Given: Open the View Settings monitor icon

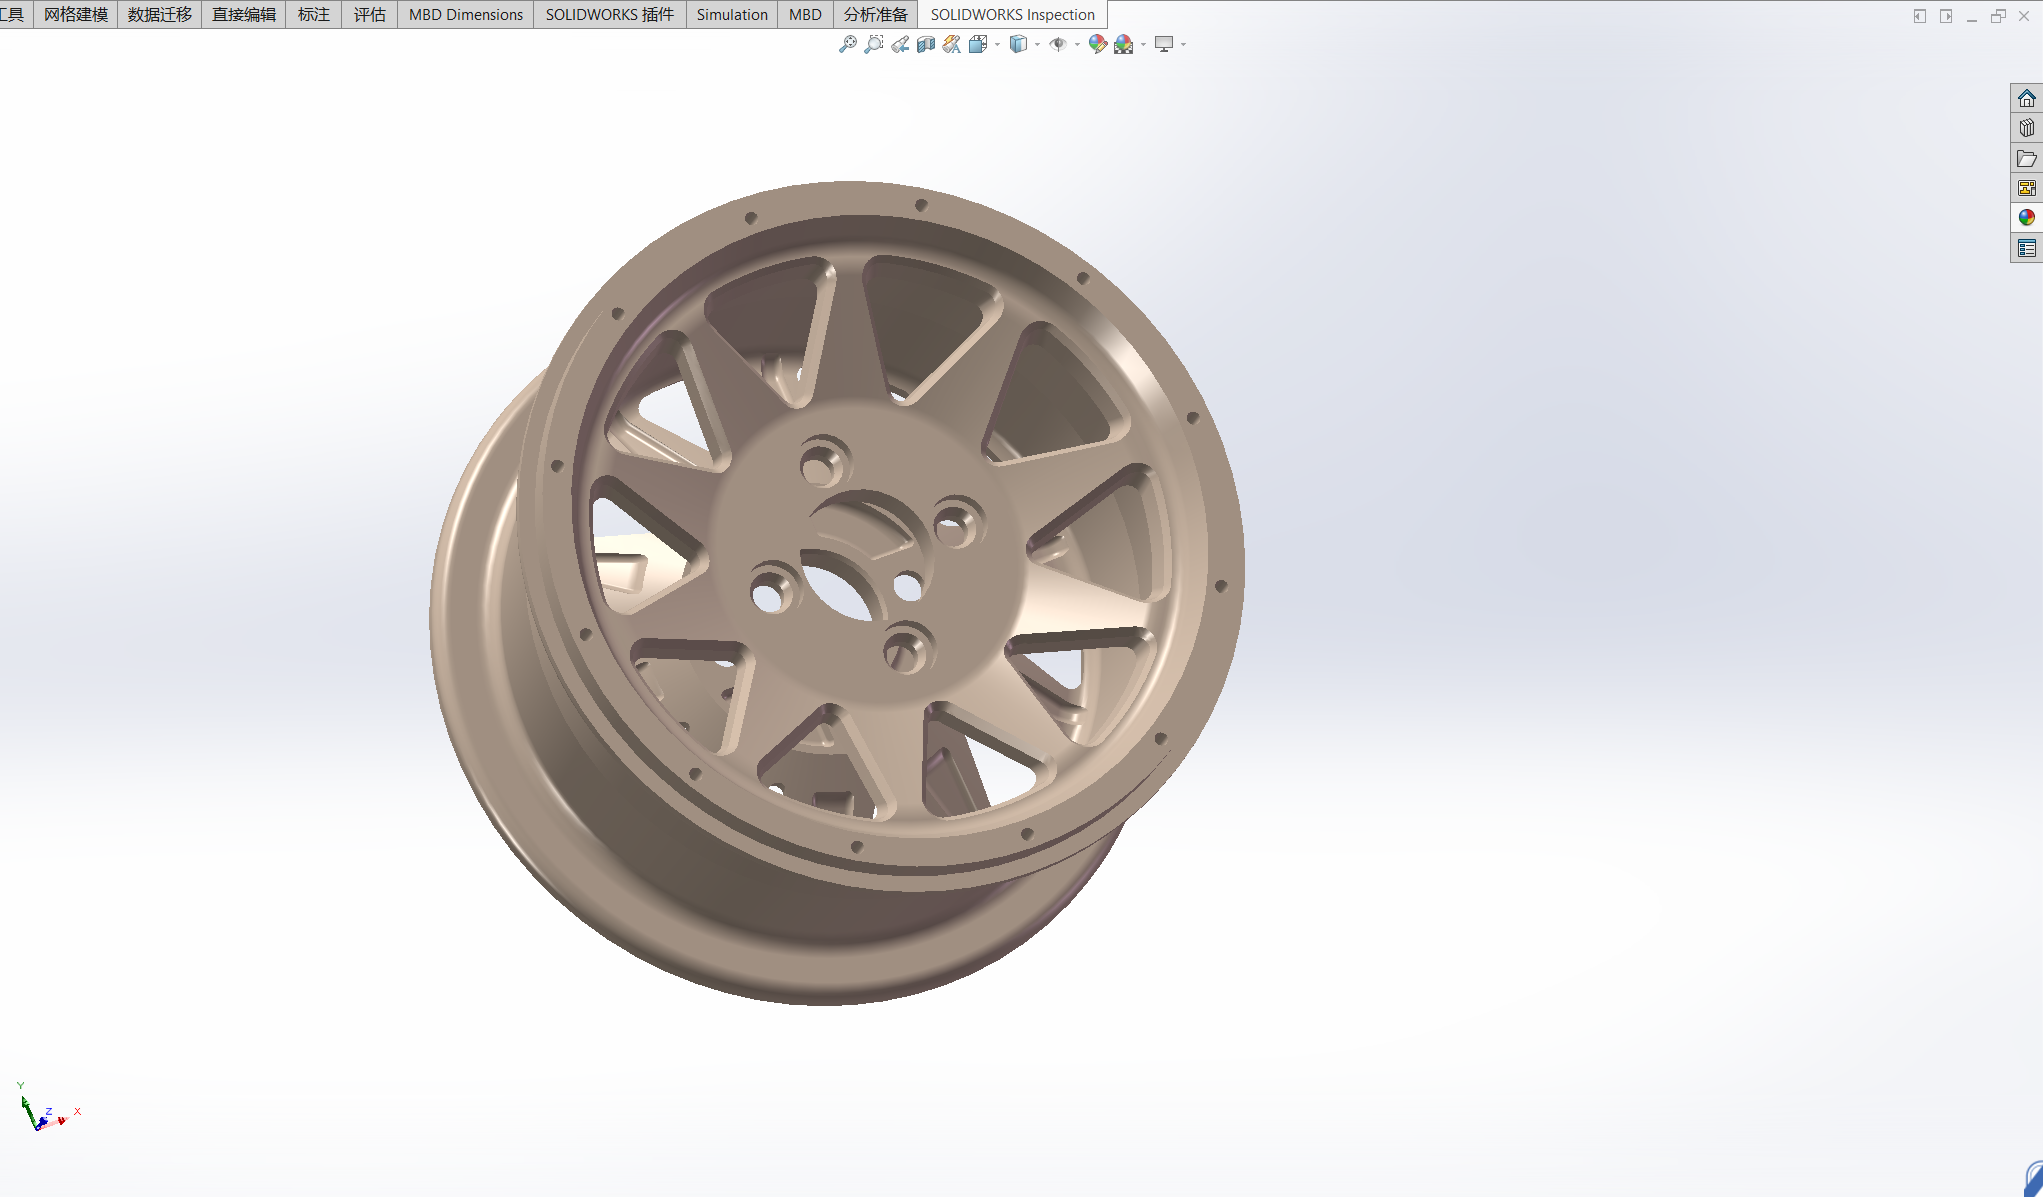Looking at the screenshot, I should click(1164, 44).
